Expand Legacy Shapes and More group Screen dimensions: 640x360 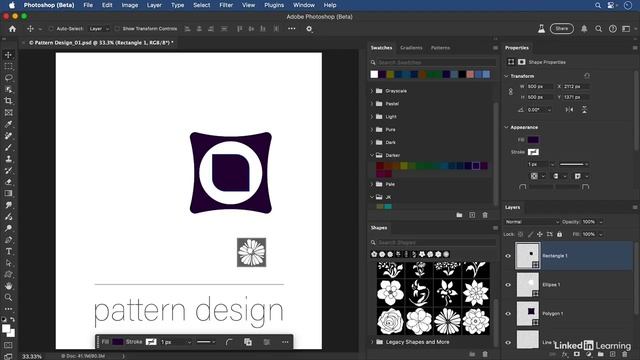coord(372,342)
